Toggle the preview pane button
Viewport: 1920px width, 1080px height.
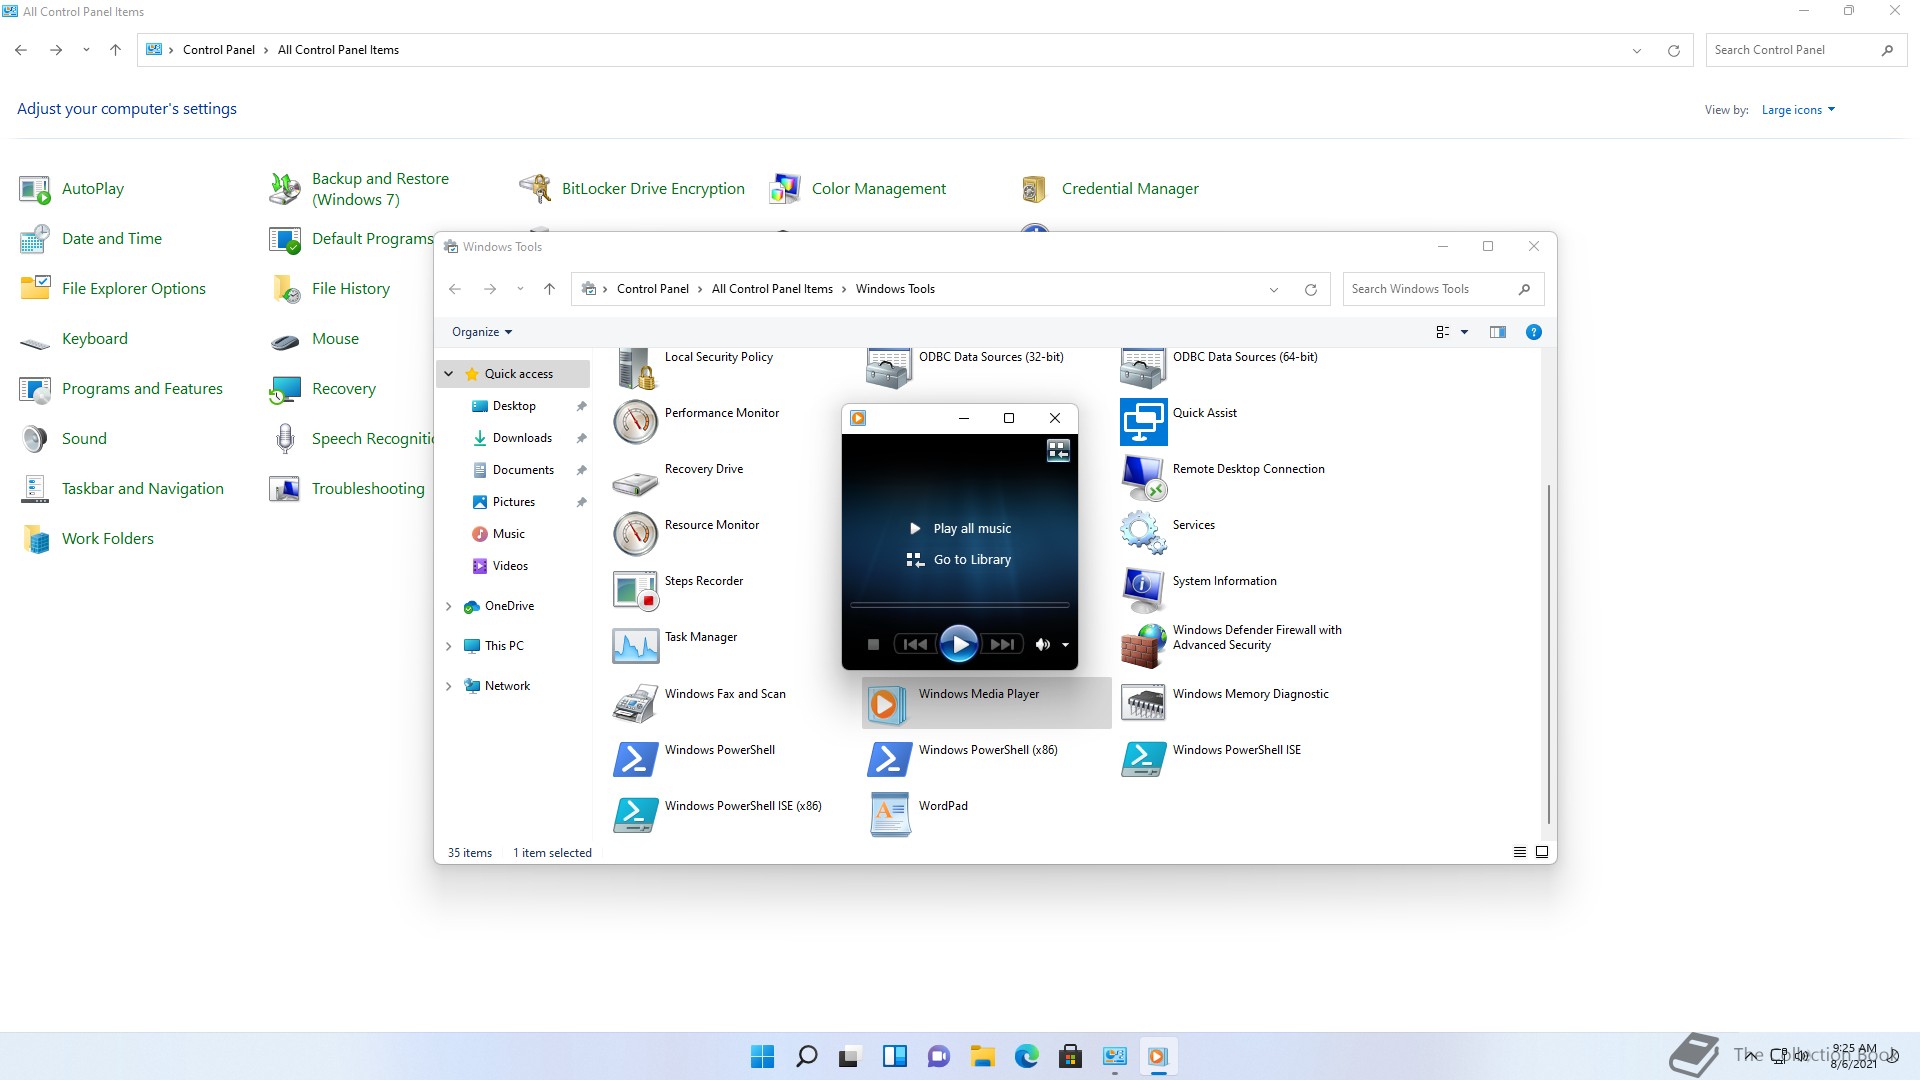[1497, 332]
